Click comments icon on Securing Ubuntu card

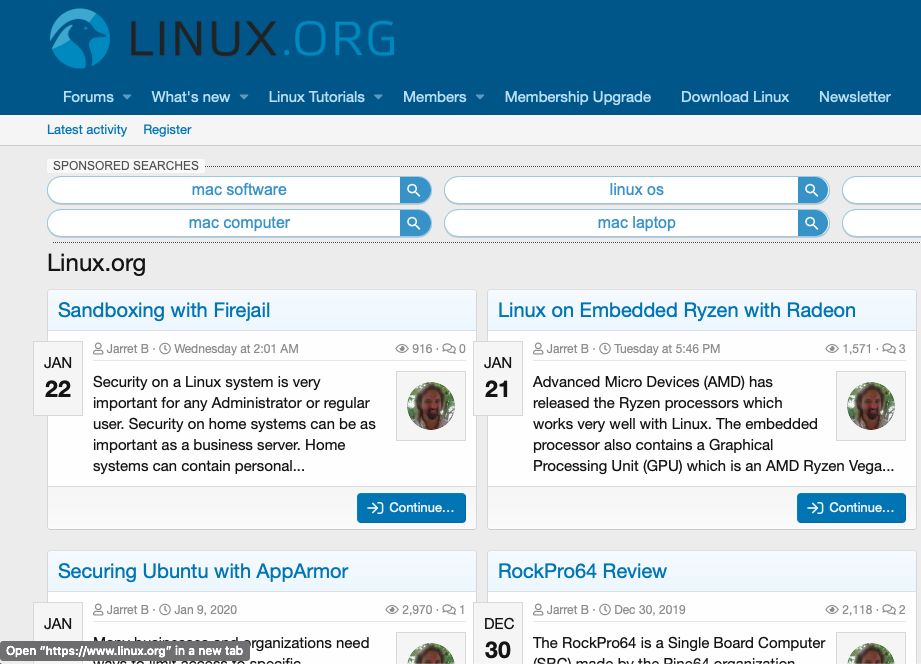click(449, 610)
